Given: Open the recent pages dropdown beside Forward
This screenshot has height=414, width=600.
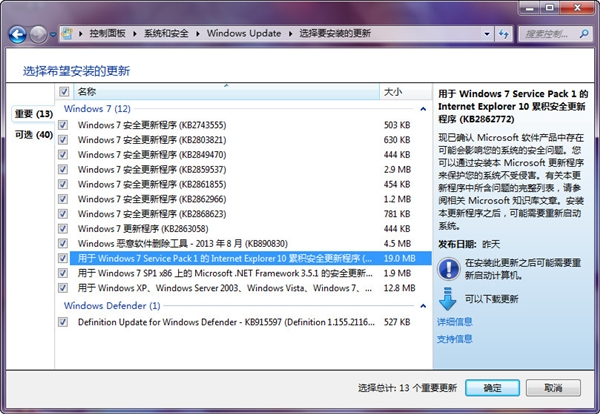Looking at the screenshot, I should tap(53, 34).
